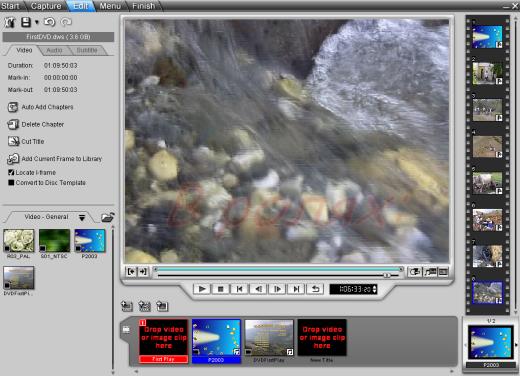The height and width of the screenshot is (376, 520).
Task: Open the Save options dropdown arrow
Action: 37,22
